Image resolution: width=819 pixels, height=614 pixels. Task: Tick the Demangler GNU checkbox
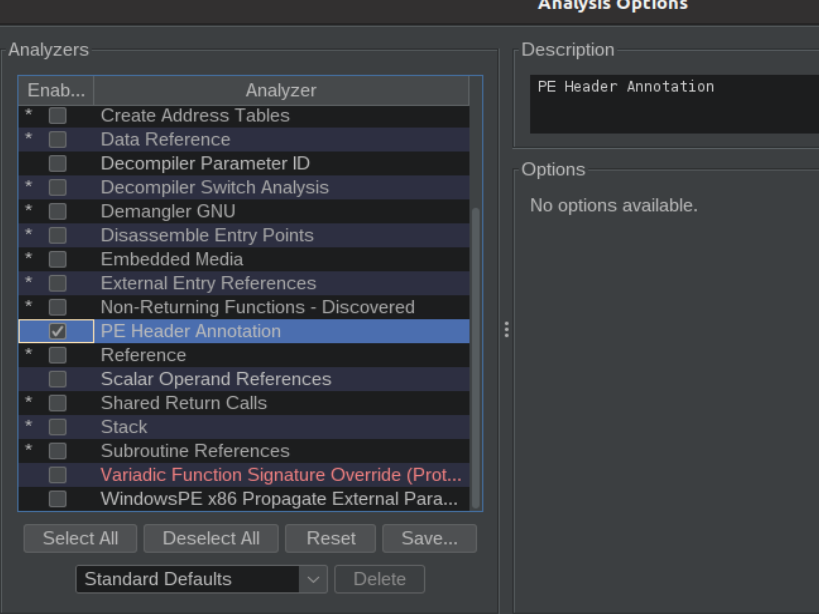coord(57,211)
